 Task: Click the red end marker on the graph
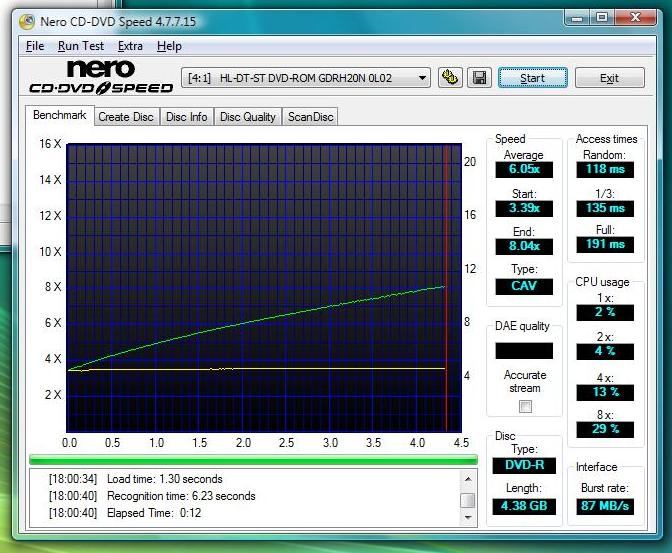tap(446, 288)
